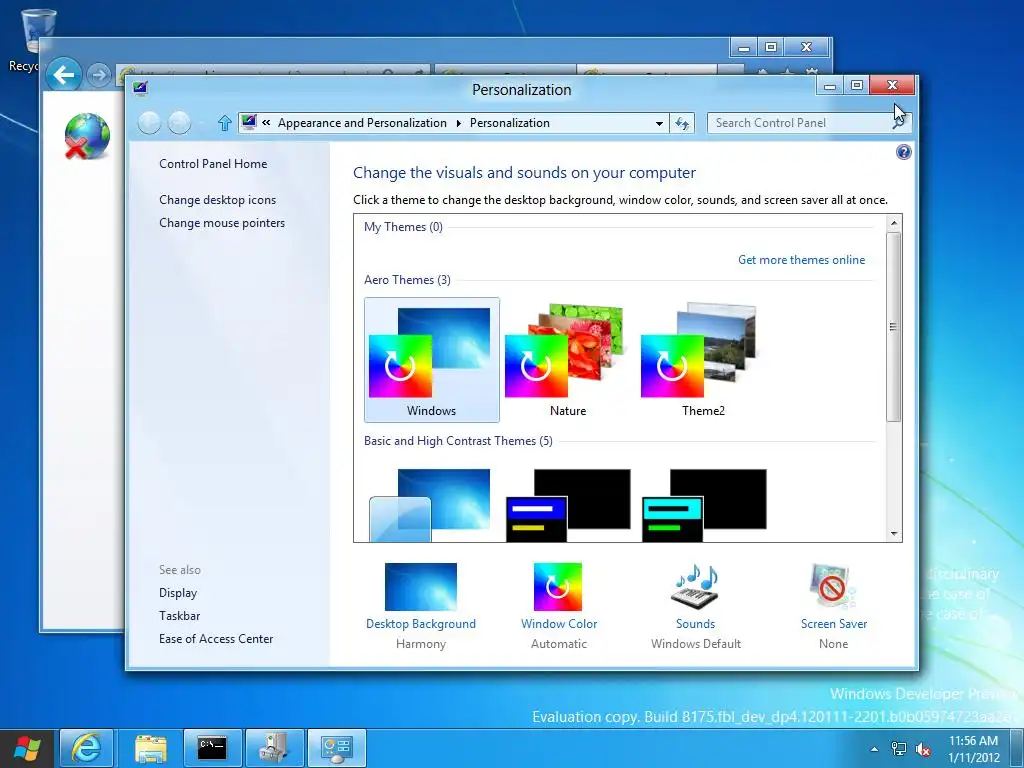Click Change mouse pointers link
The image size is (1024, 768).
[222, 223]
